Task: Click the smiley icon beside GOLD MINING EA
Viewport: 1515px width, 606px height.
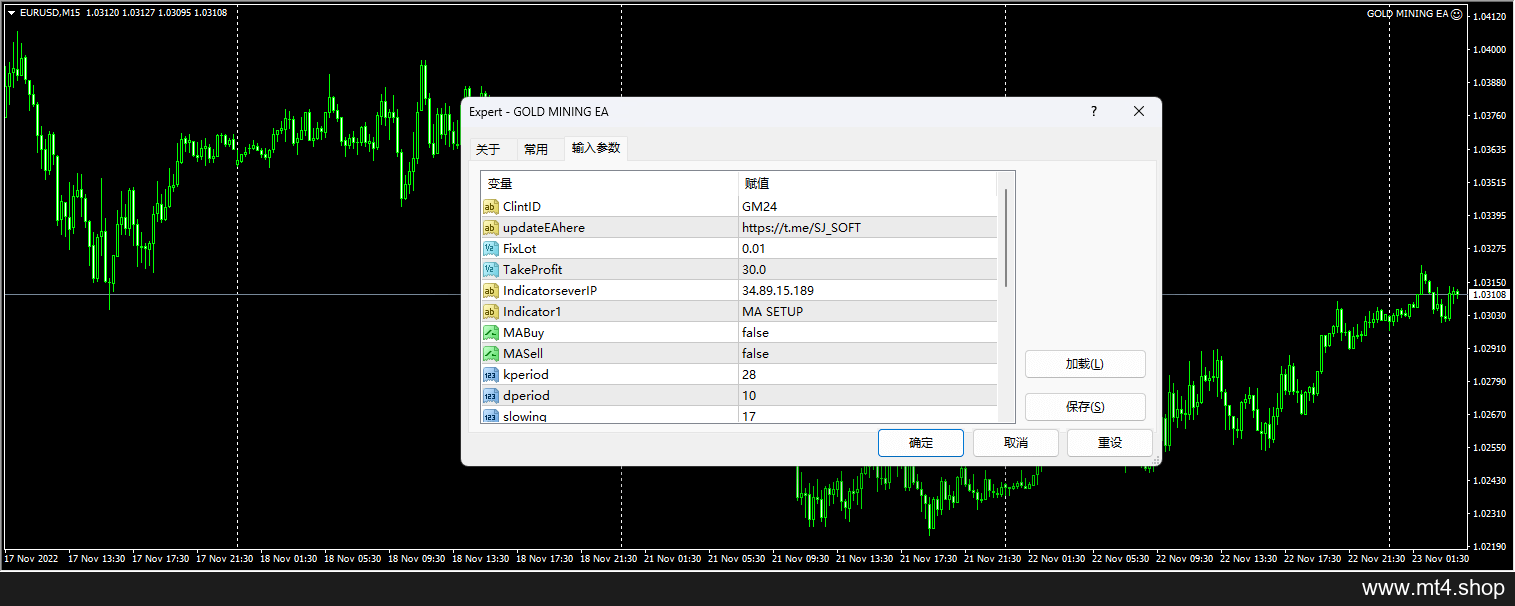Action: point(1457,14)
